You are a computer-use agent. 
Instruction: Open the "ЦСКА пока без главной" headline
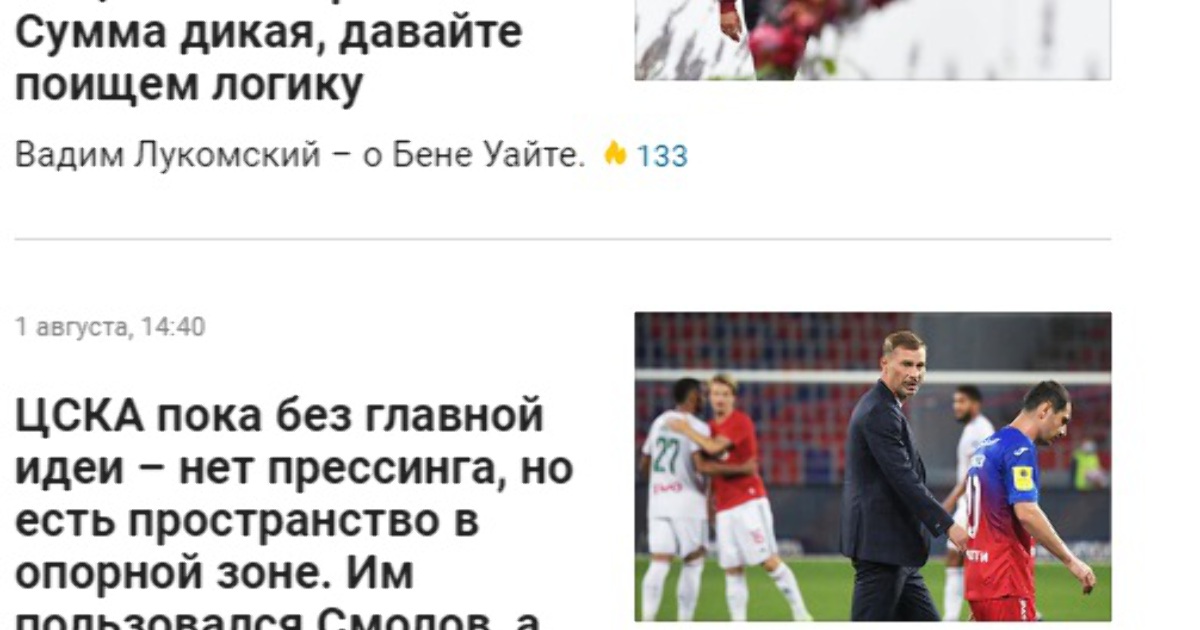click(x=280, y=414)
